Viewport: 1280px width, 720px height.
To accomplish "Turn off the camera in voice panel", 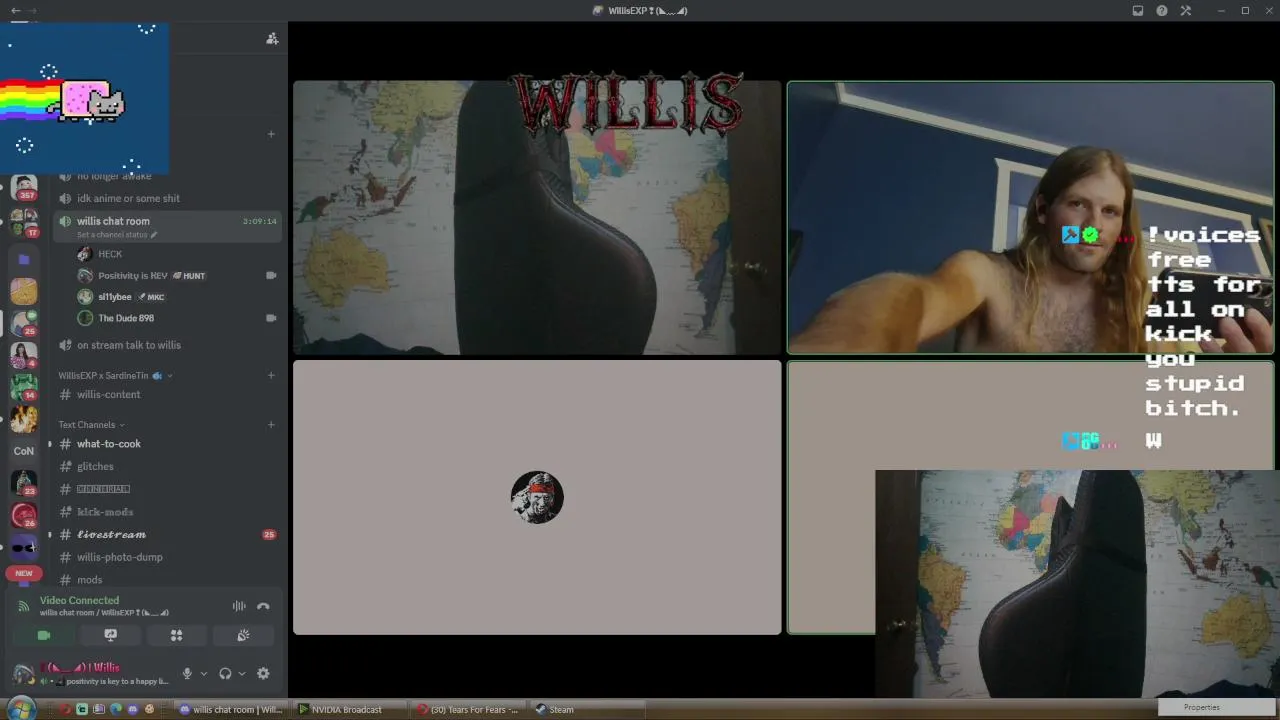I will [x=43, y=635].
